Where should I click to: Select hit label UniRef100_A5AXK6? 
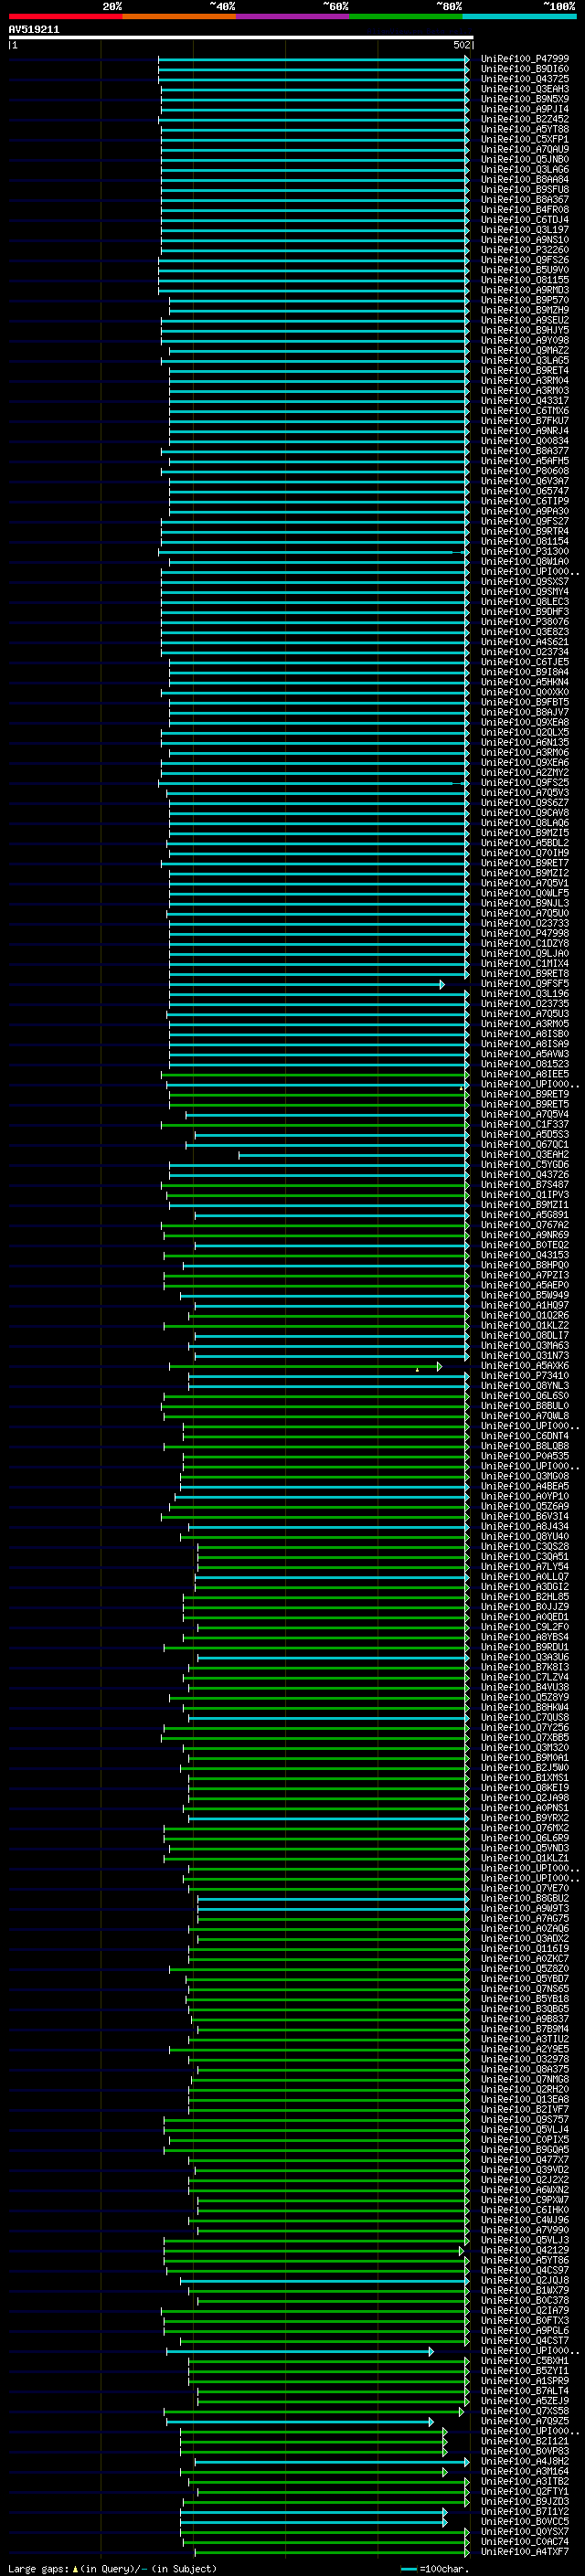pyautogui.click(x=525, y=1366)
